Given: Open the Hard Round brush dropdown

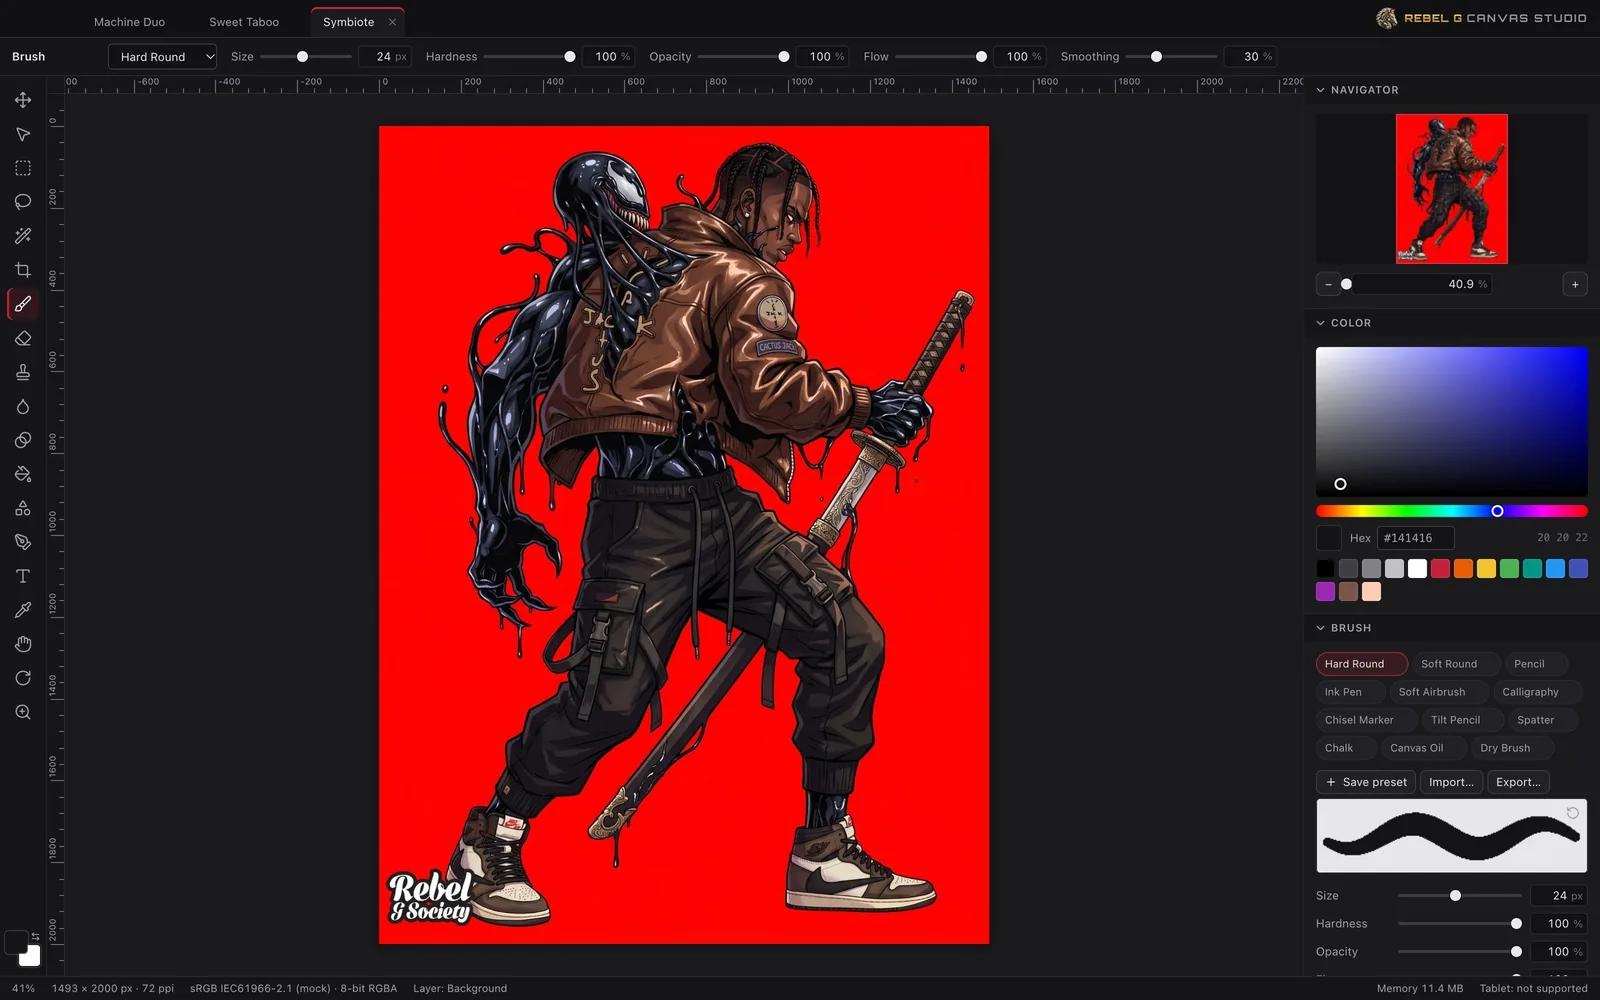Looking at the screenshot, I should click(x=162, y=57).
